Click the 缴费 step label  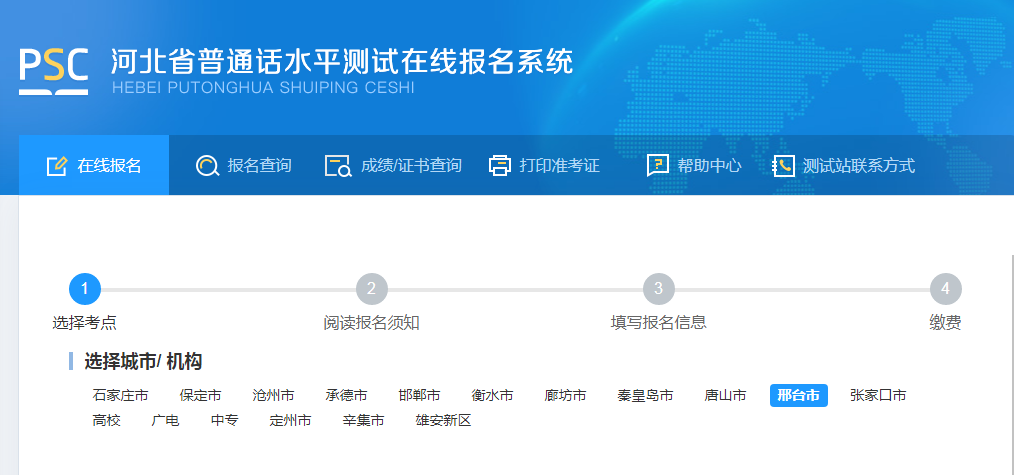pyautogui.click(x=945, y=322)
